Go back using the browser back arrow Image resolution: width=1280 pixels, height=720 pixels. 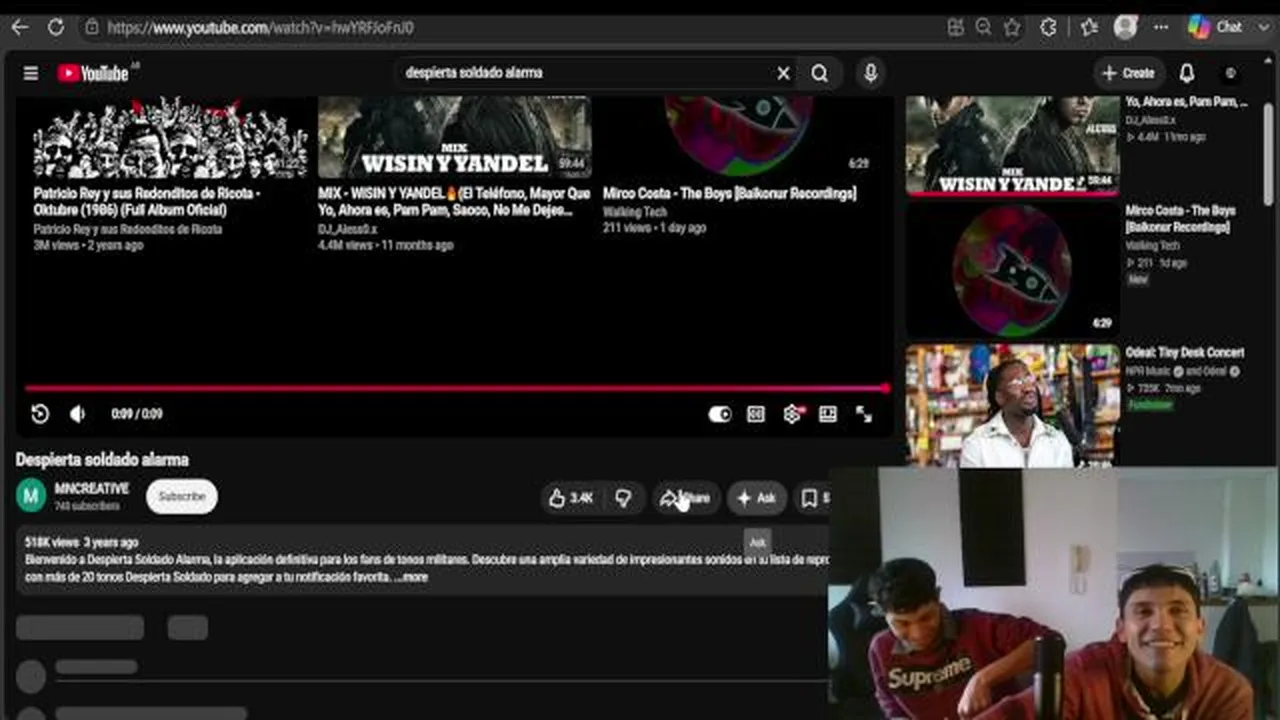point(19,27)
